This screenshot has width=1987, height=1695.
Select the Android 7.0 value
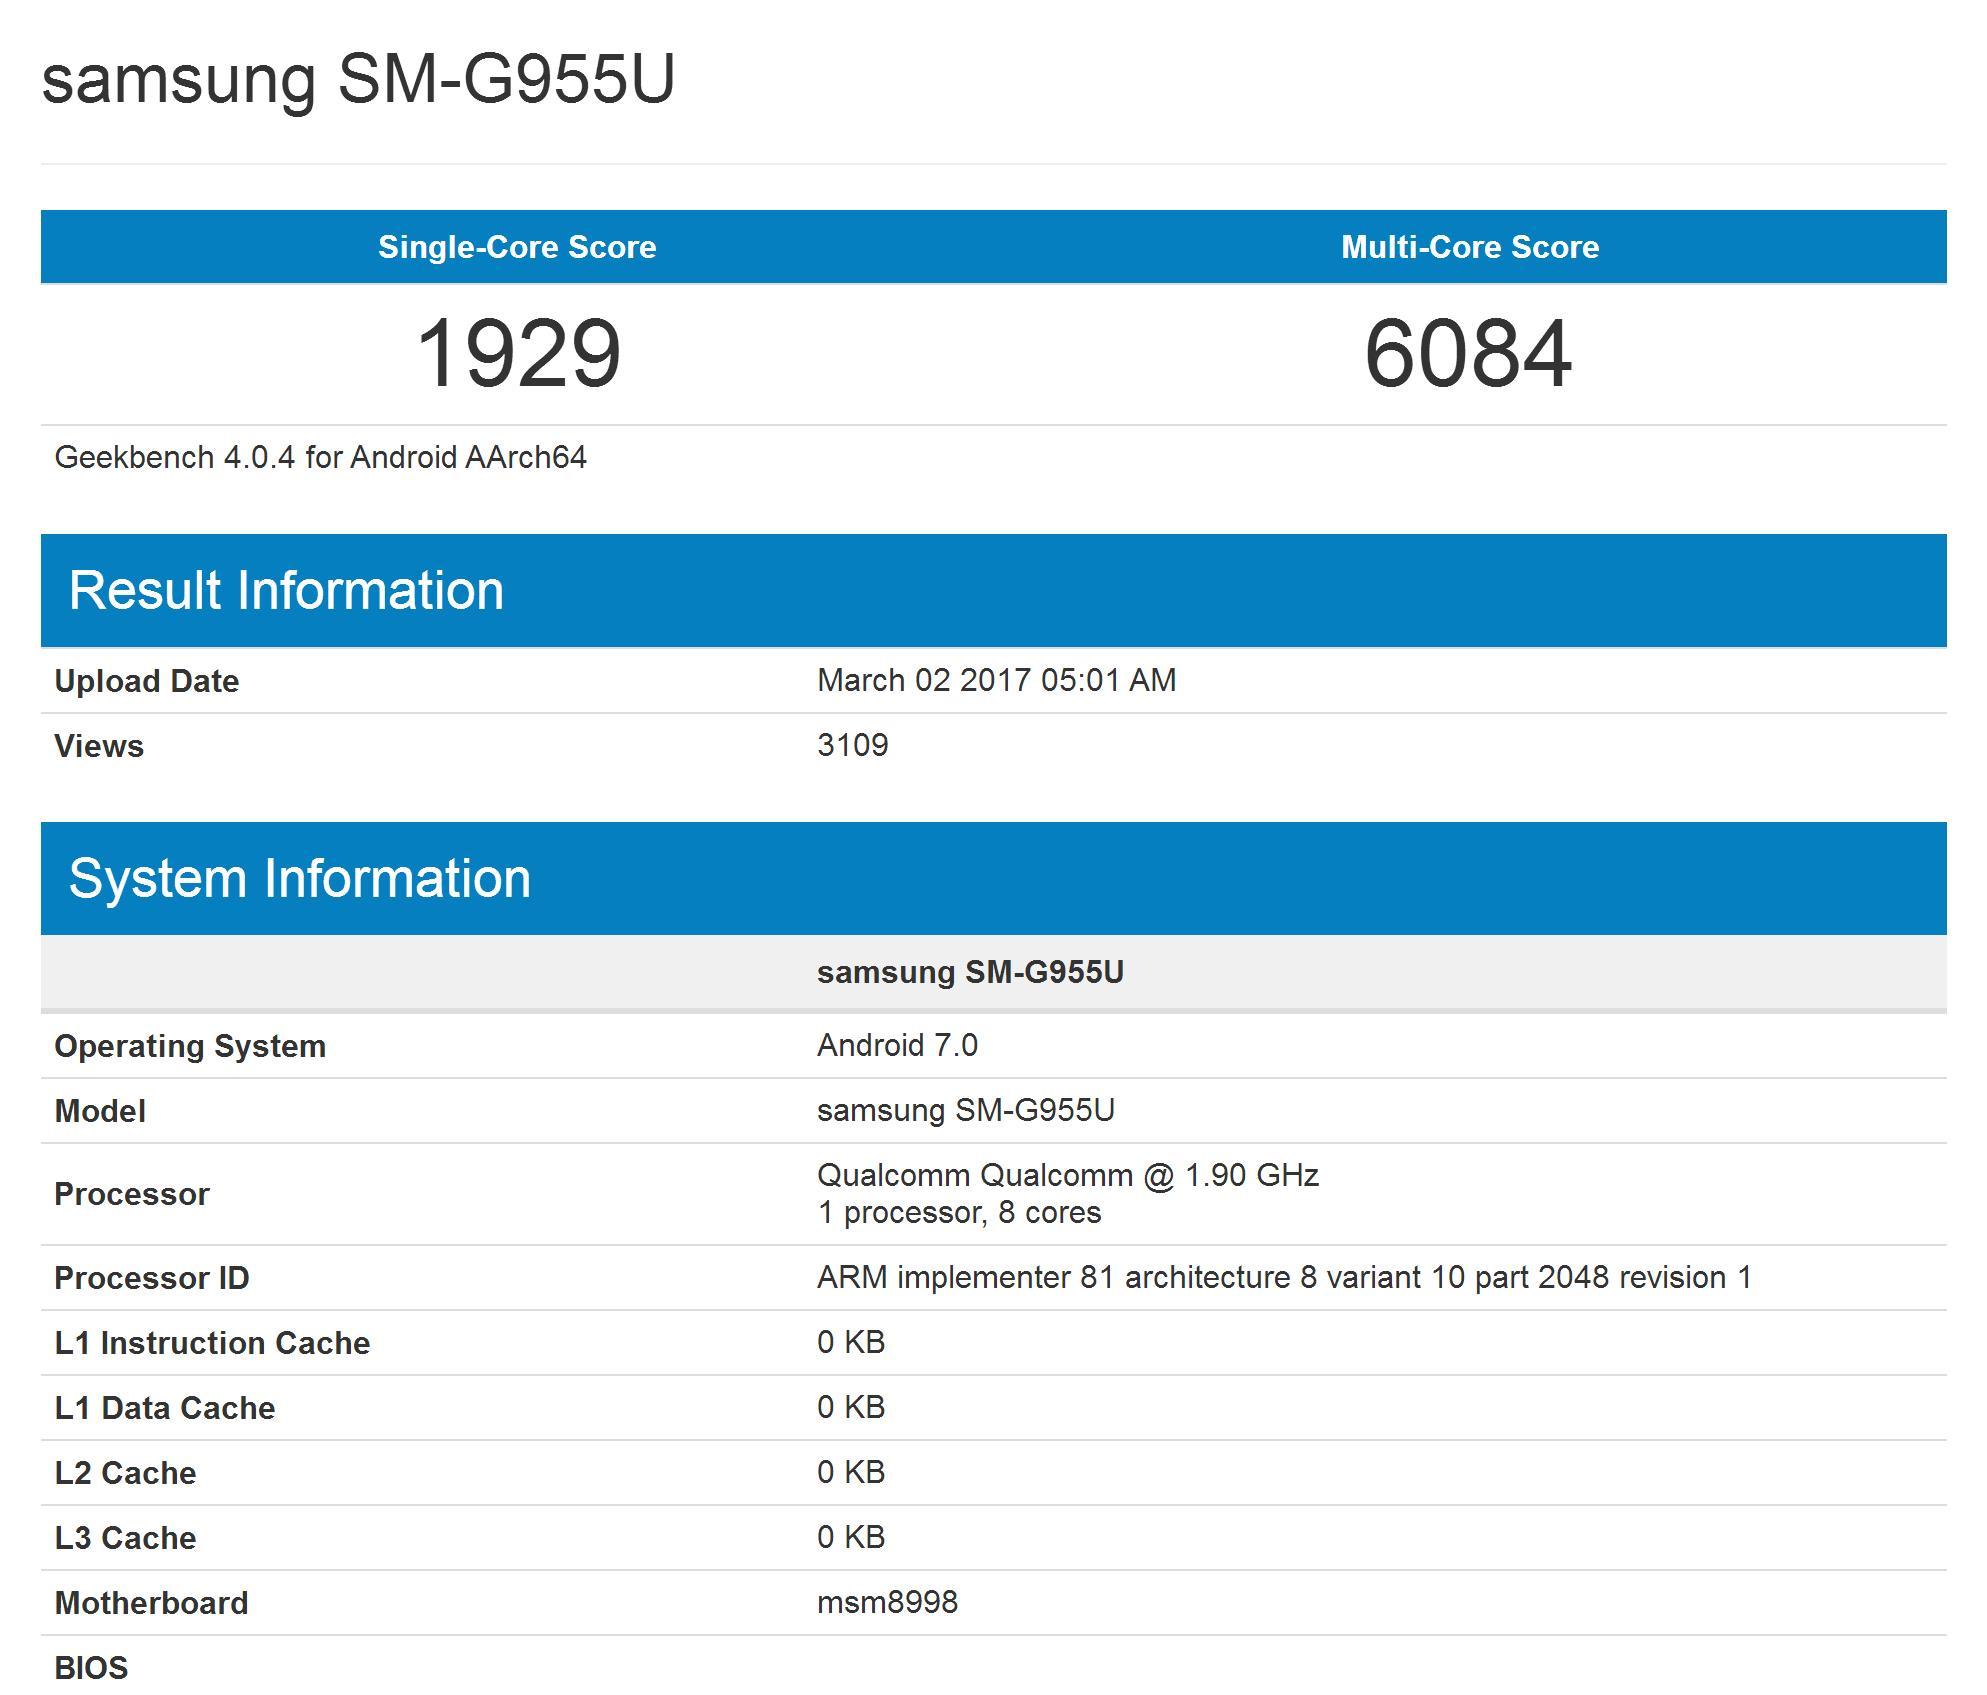click(x=897, y=1045)
